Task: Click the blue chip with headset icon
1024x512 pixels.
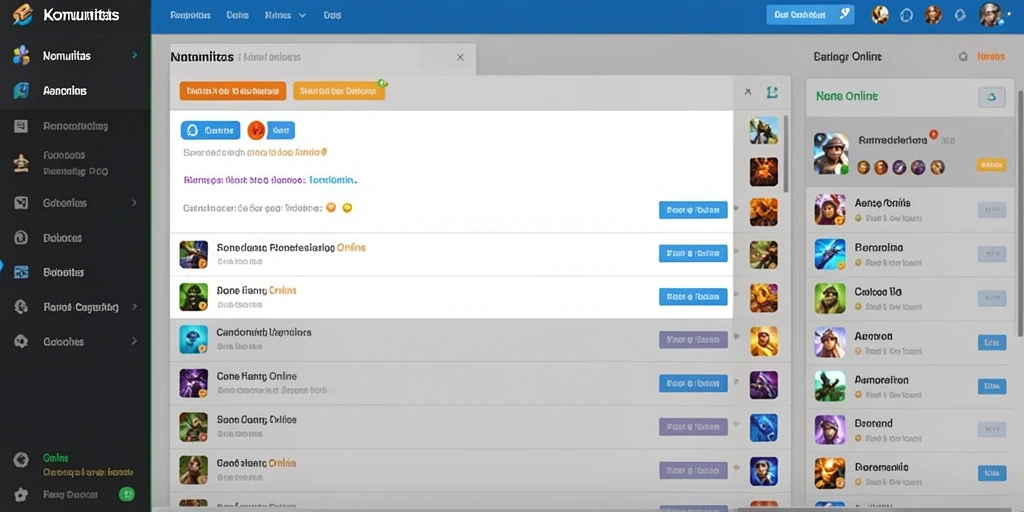Action: pyautogui.click(x=210, y=130)
